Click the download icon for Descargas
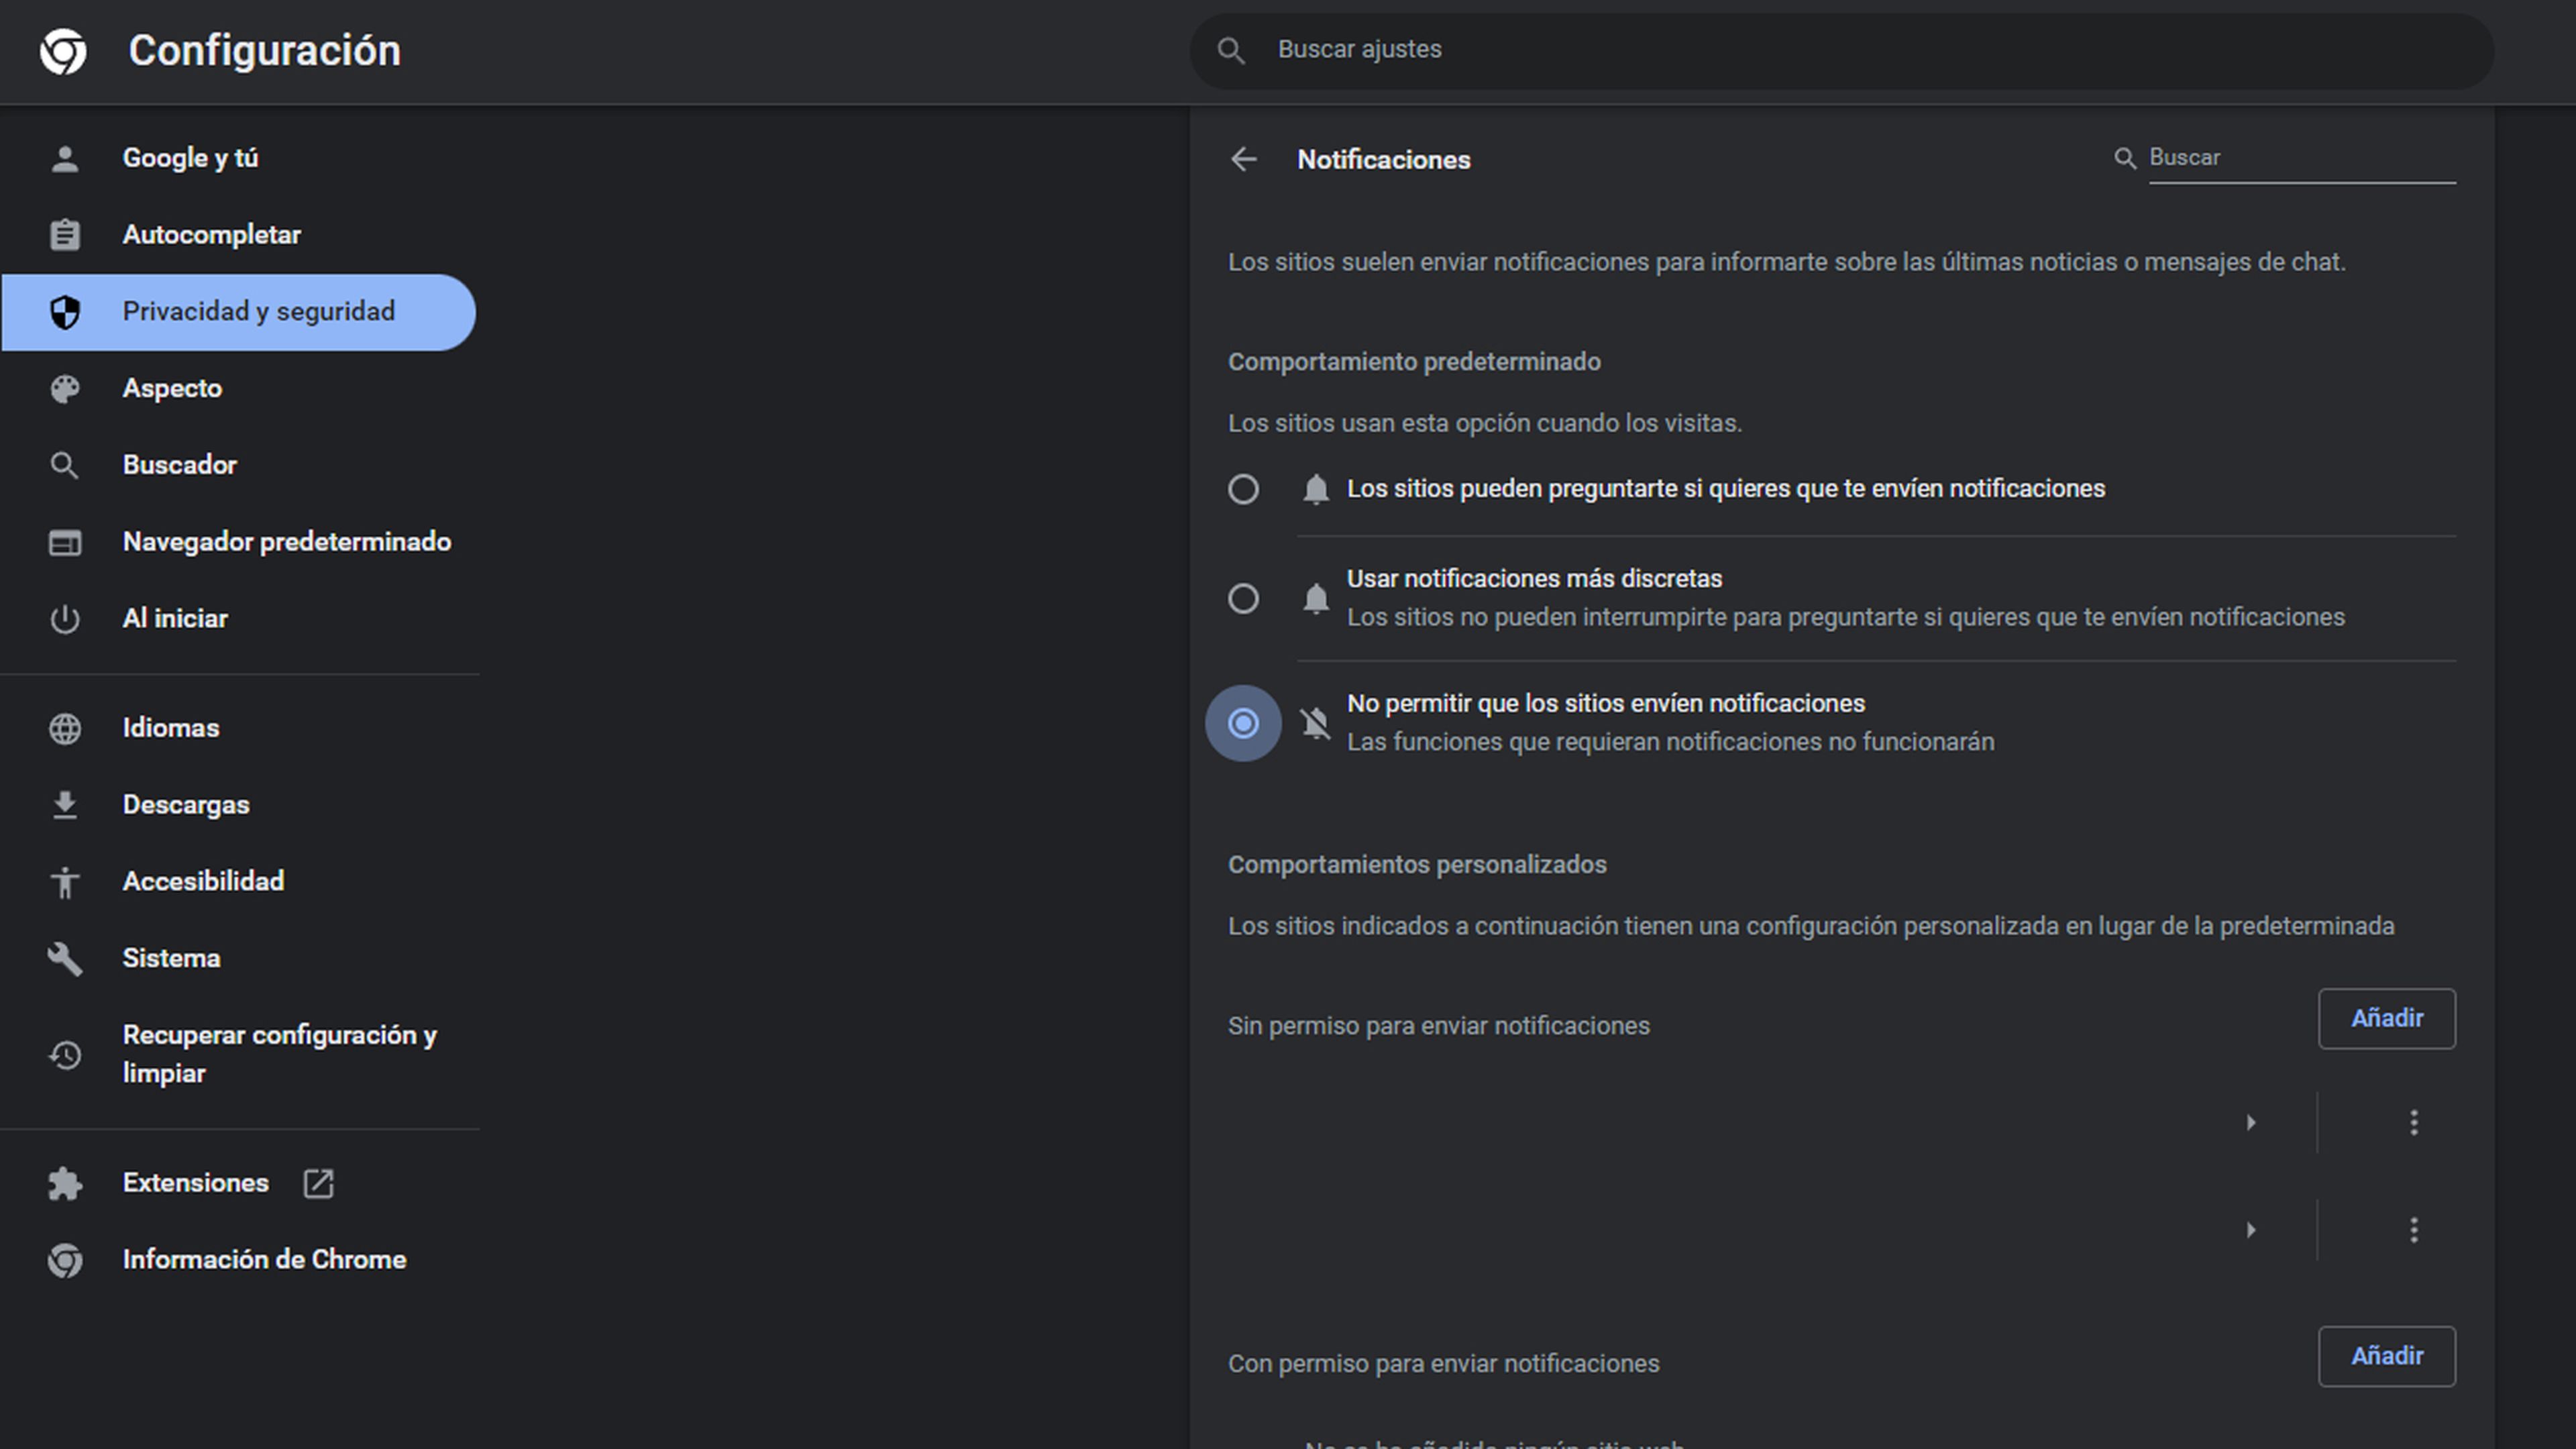This screenshot has width=2576, height=1449. (65, 805)
